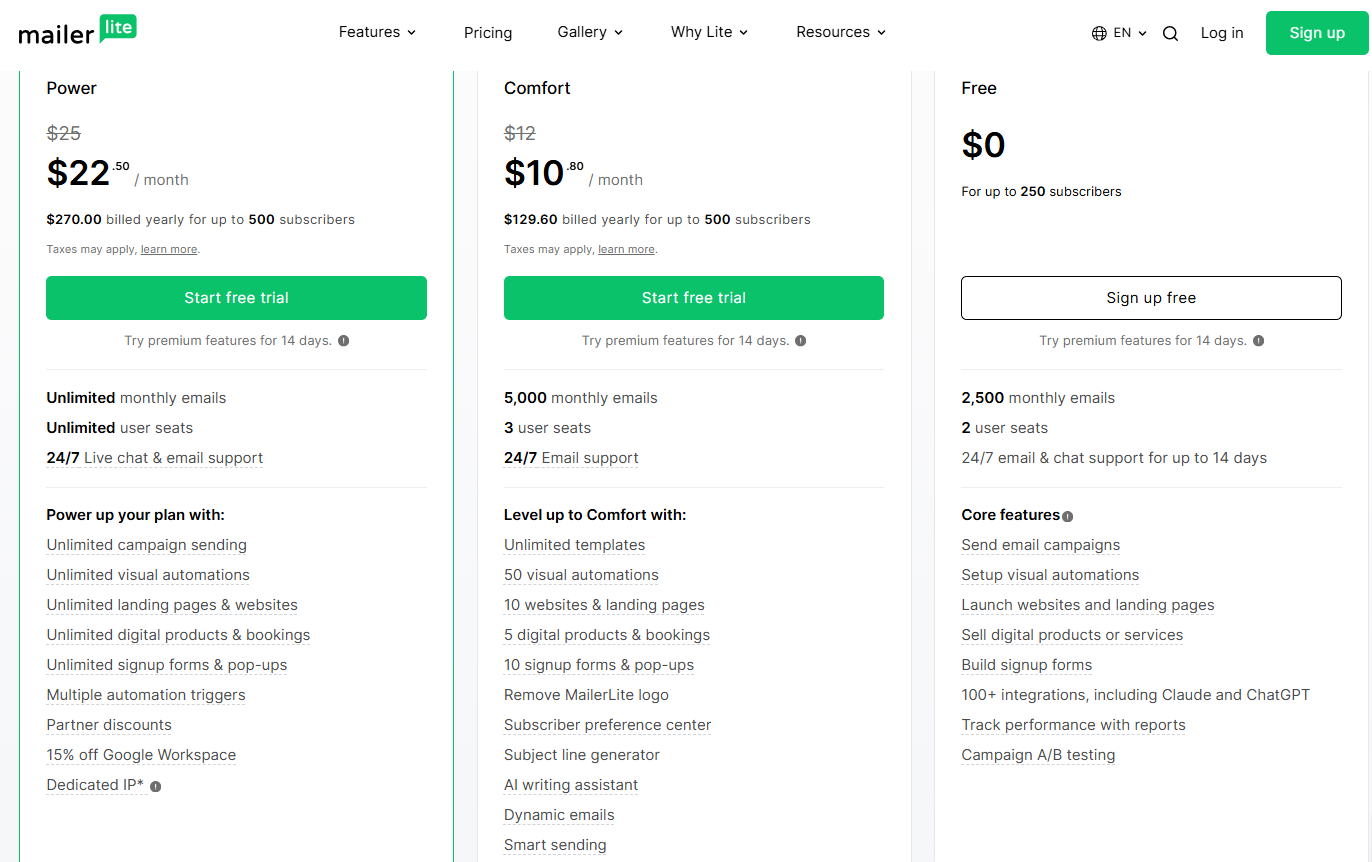The height and width of the screenshot is (862, 1372).
Task: Click info icon next to Dedicated IP*
Action: 155,786
